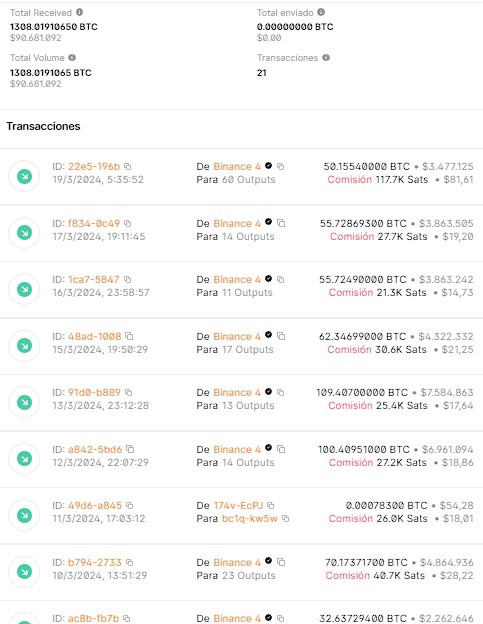This screenshot has width=483, height=624.
Task: Copy transaction ID 48ad-1008
Action: click(x=129, y=336)
